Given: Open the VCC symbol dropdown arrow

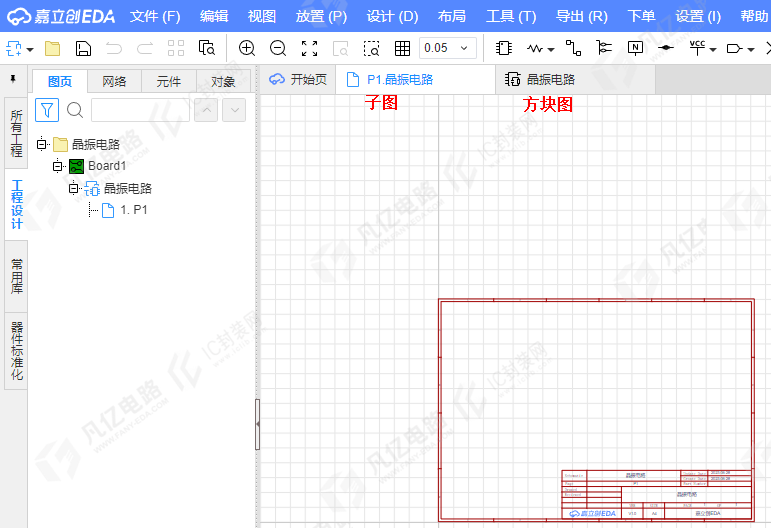Looking at the screenshot, I should pyautogui.click(x=713, y=50).
